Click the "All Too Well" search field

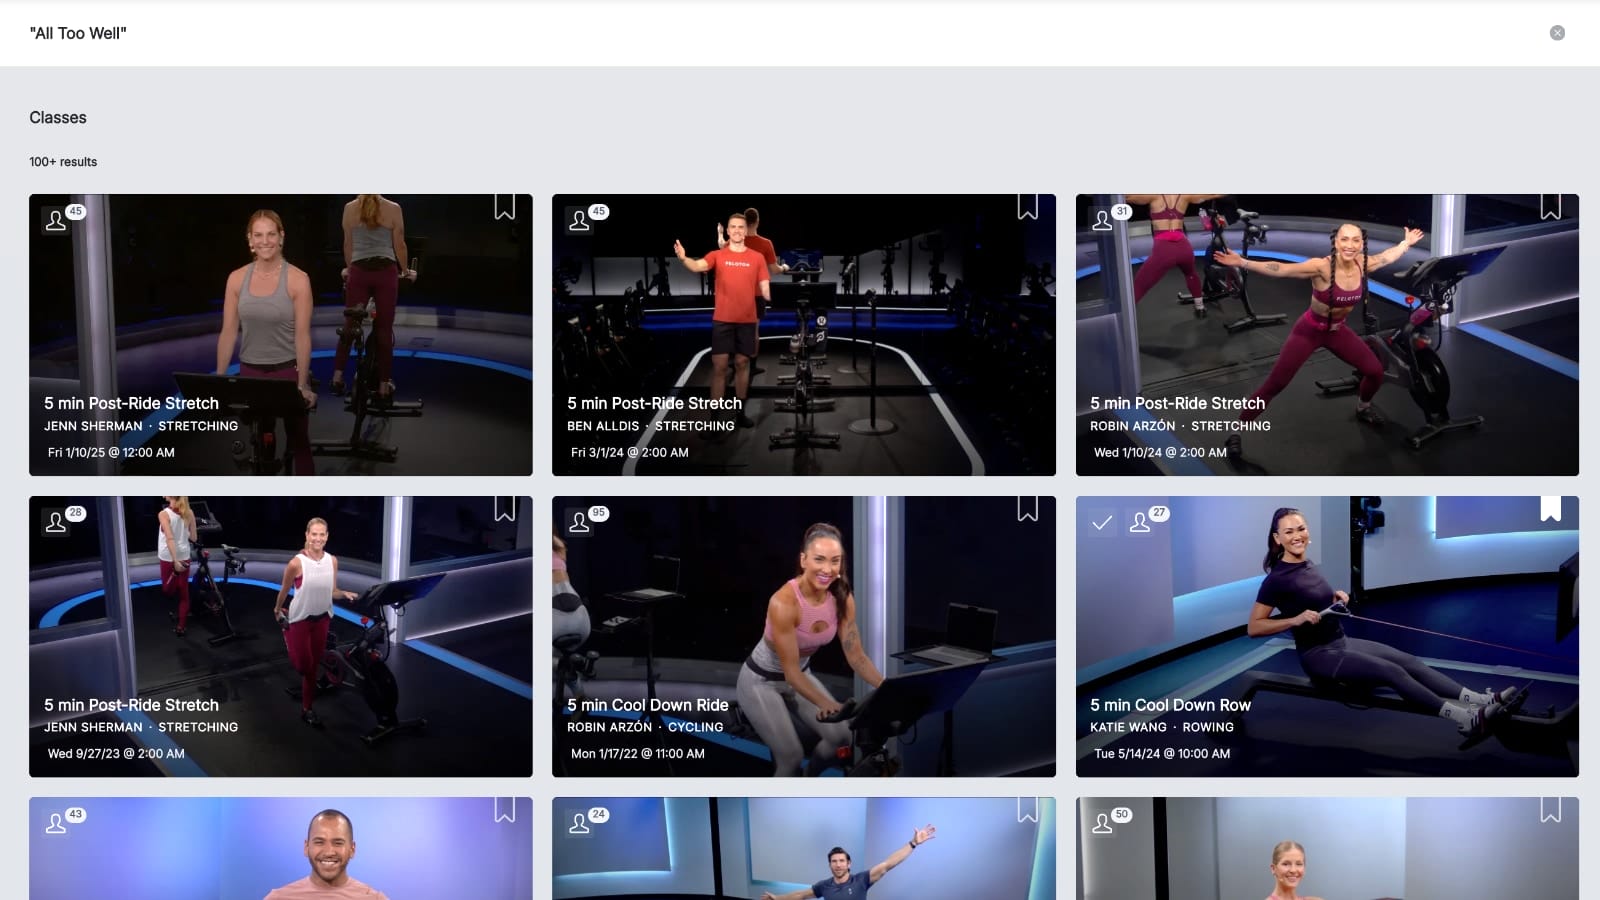click(x=700, y=33)
